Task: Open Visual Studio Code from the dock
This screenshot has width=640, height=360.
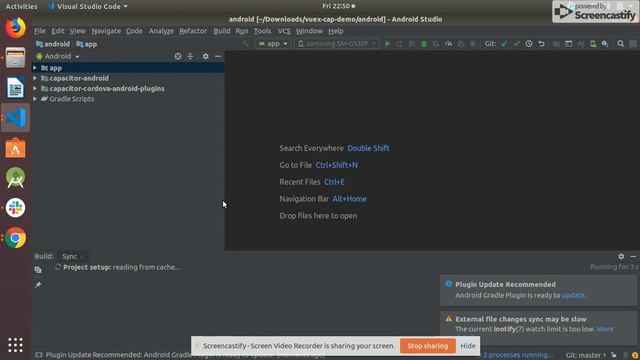Action: point(16,118)
